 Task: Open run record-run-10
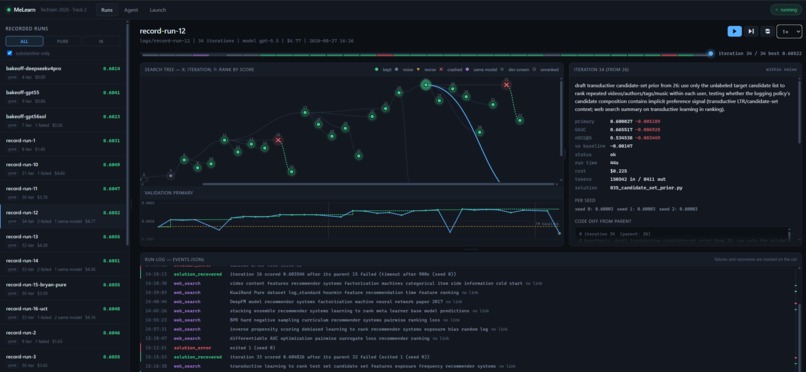(x=63, y=169)
